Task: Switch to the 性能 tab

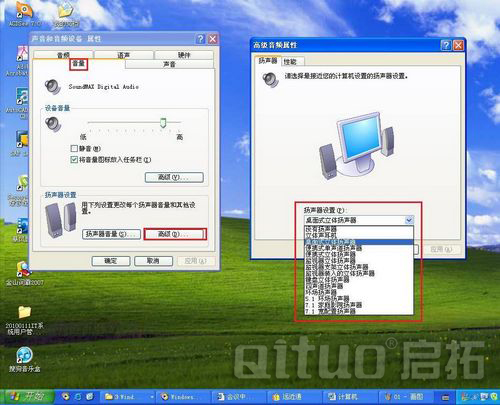Action: [290, 62]
